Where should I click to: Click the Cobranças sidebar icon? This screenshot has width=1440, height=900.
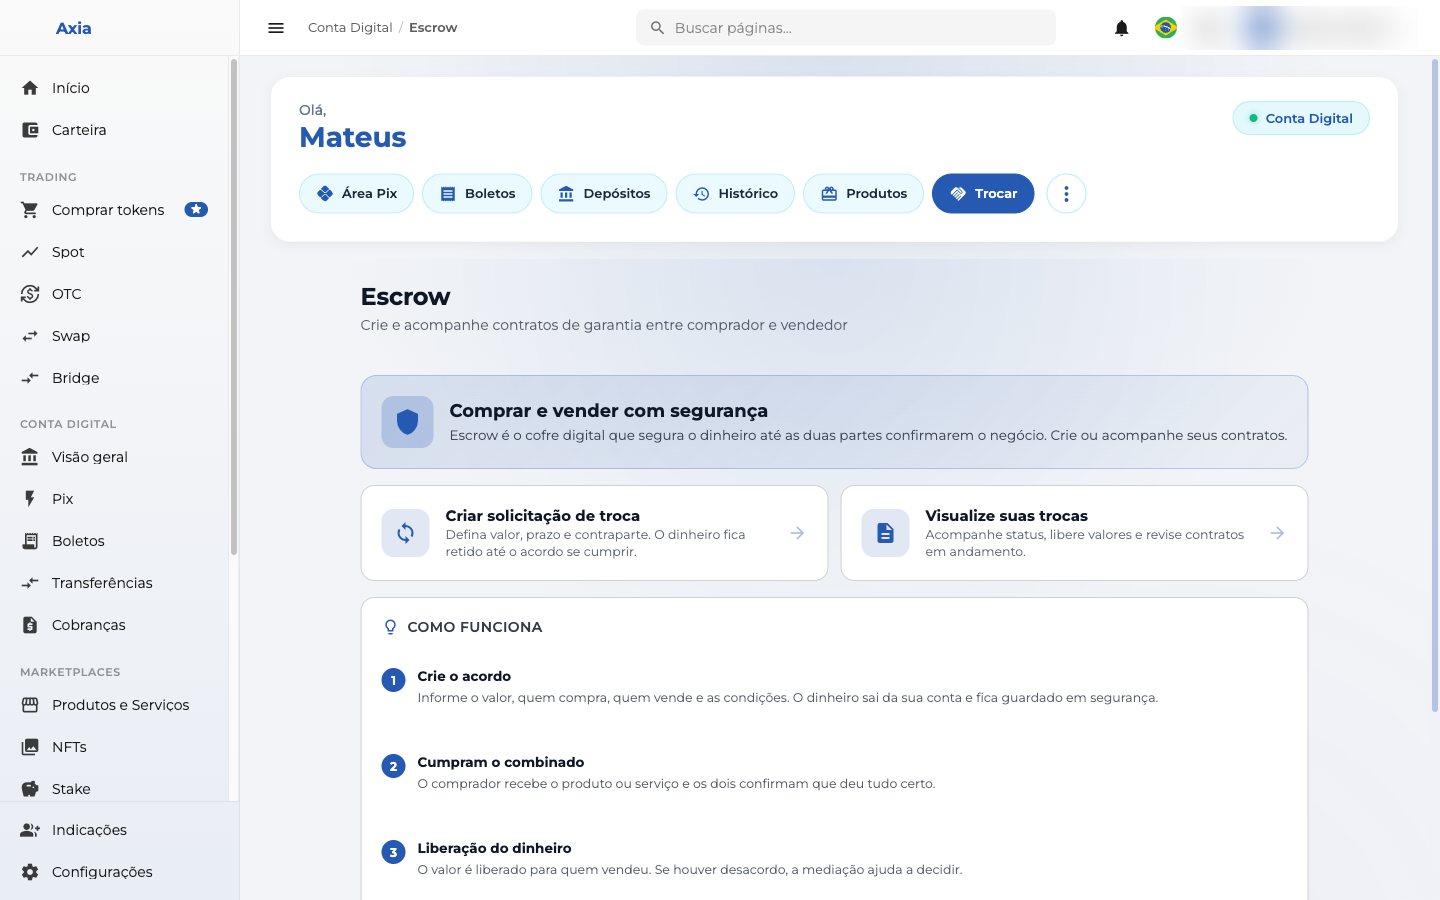[x=30, y=625]
